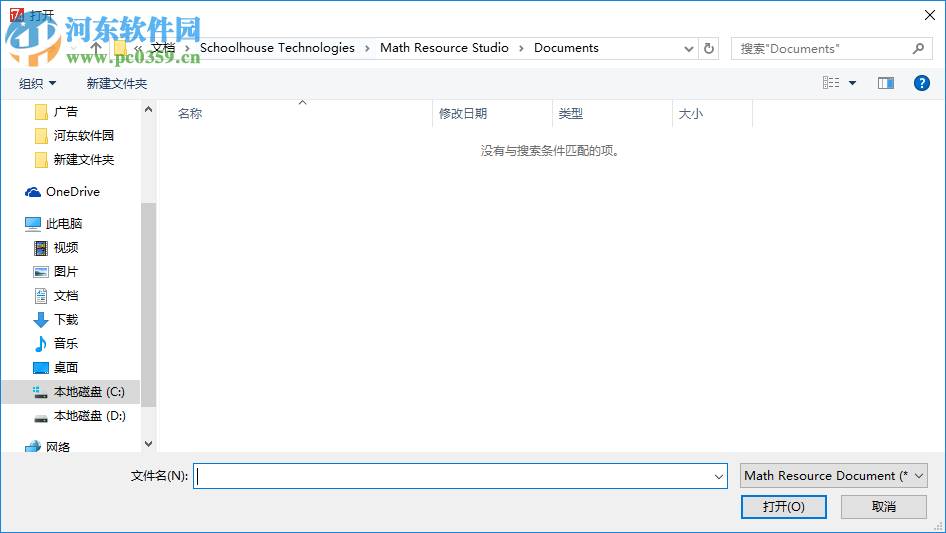Click the 下载 blue arrow icon
The height and width of the screenshot is (533, 946).
pos(40,320)
